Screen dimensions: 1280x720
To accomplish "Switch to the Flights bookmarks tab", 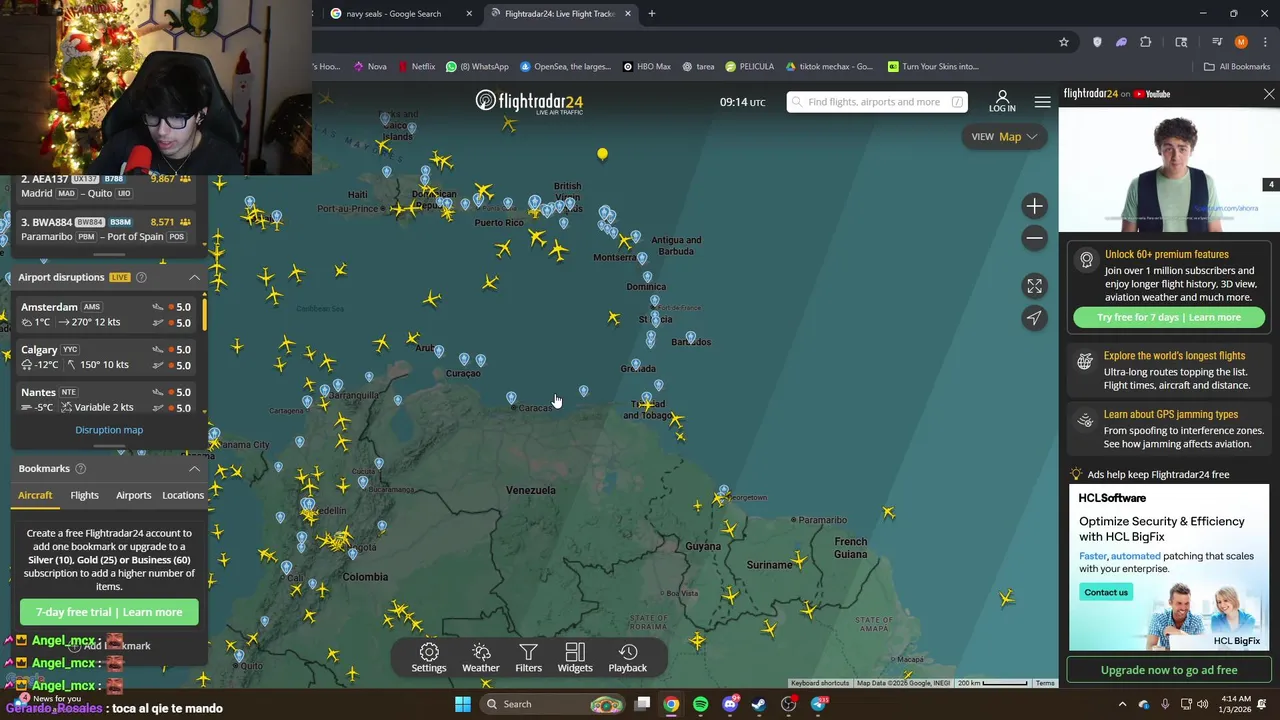I will coord(84,495).
